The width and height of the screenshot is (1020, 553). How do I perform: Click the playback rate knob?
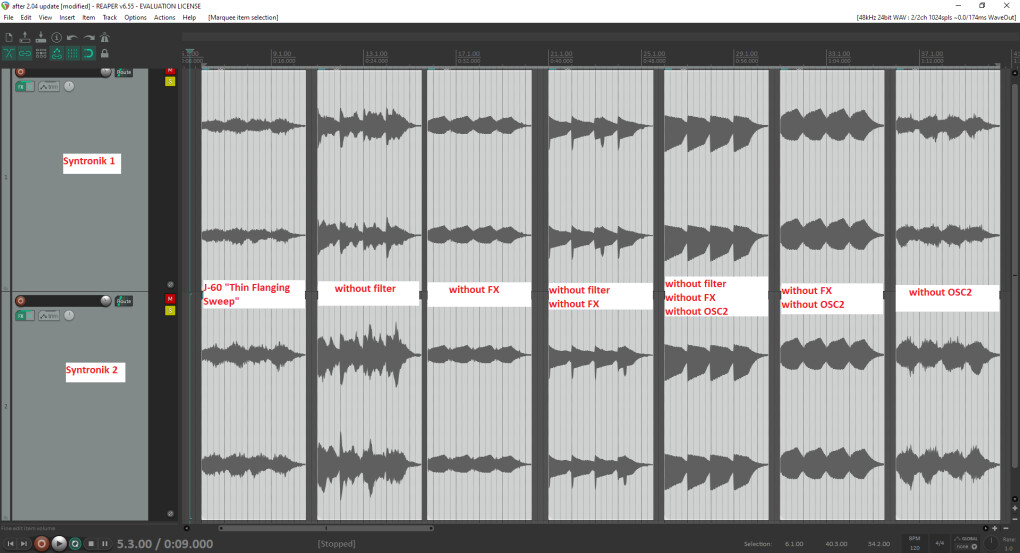pyautogui.click(x=991, y=543)
